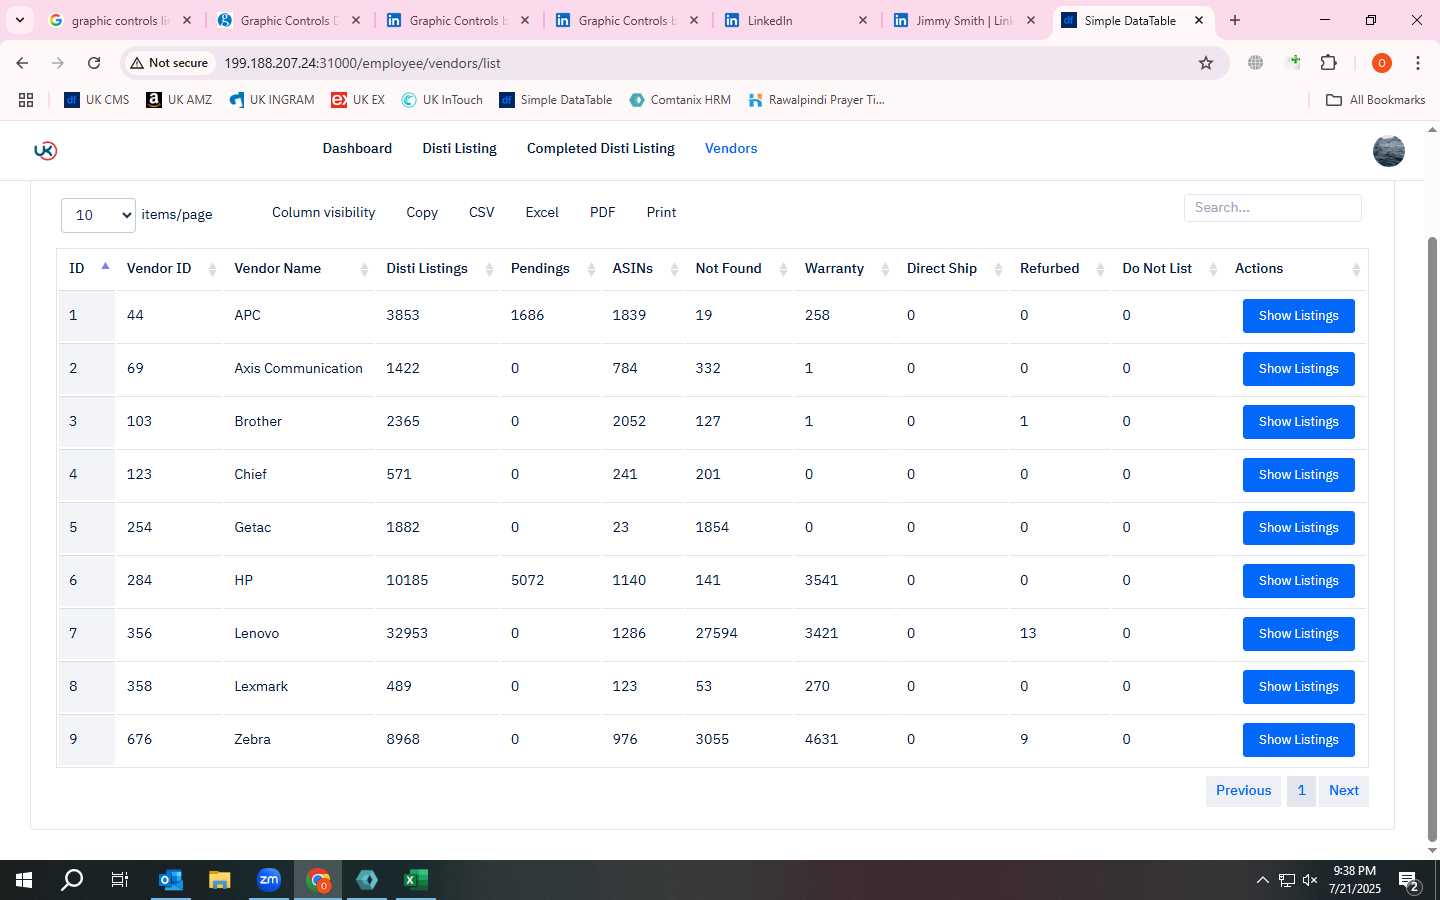Open the browser extensions puzzle icon
Viewport: 1440px width, 900px height.
click(1328, 63)
